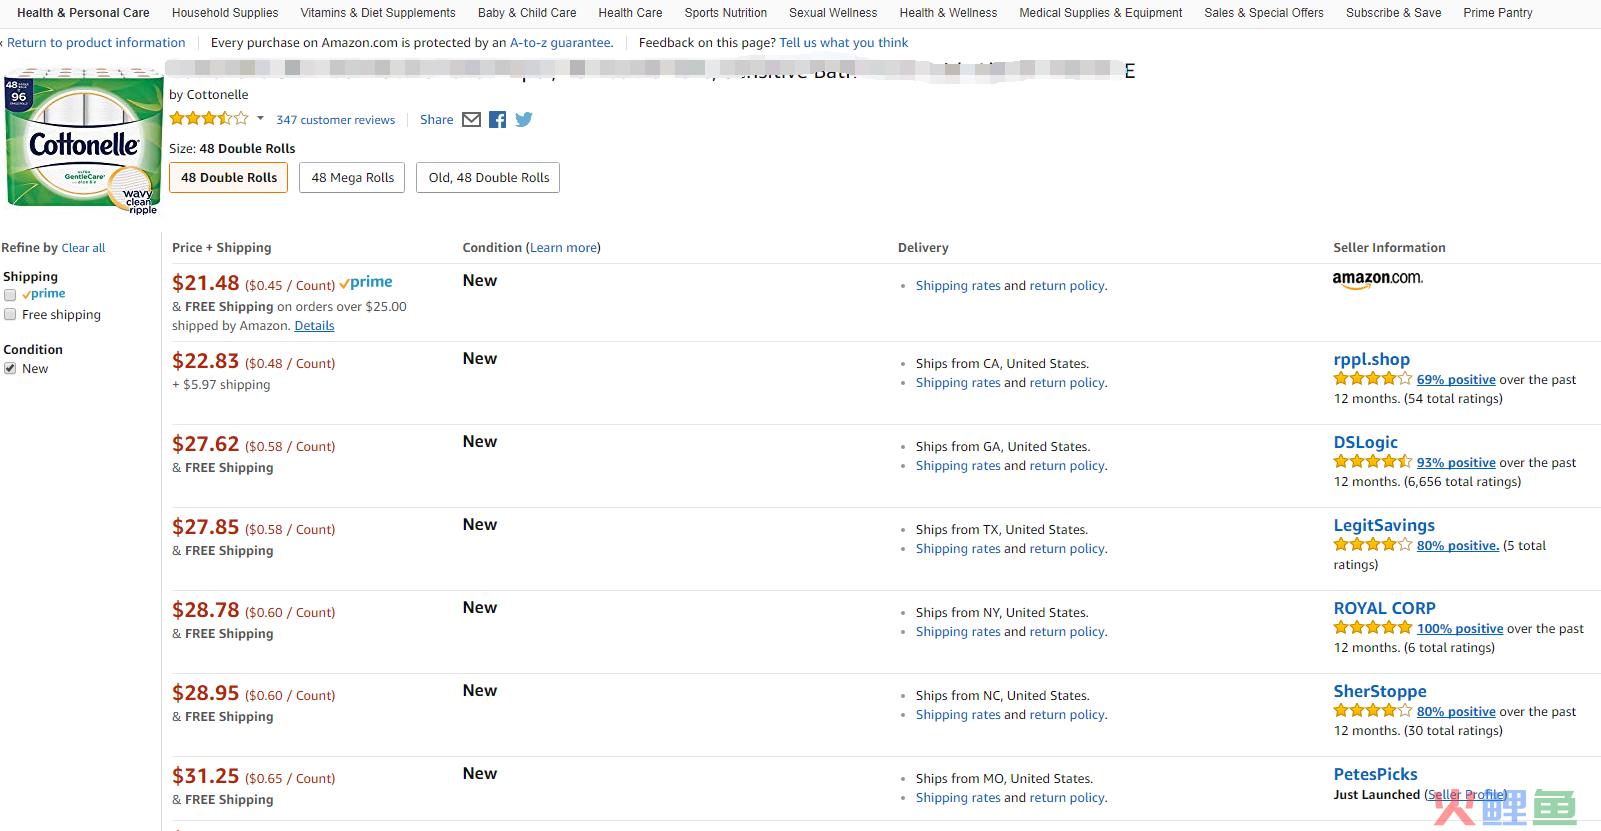View rppl.shop 69% positive feedback
1601x831 pixels.
(1456, 380)
